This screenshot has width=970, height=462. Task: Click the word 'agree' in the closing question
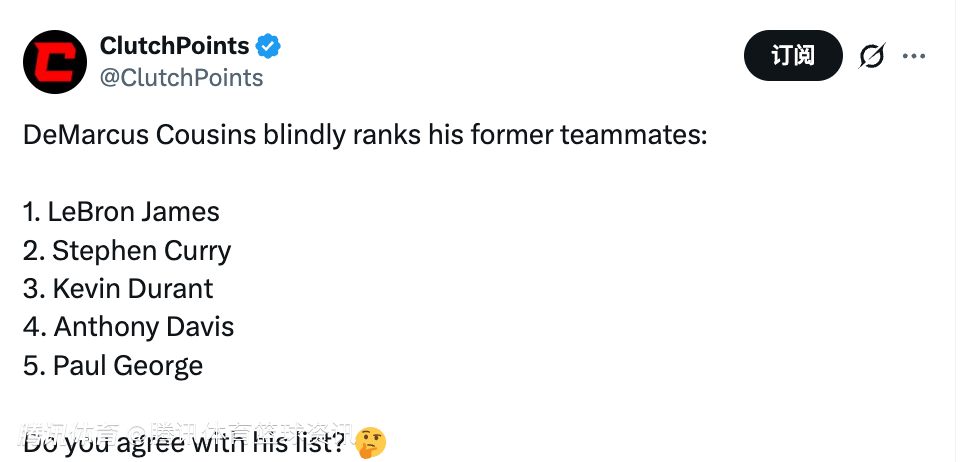164,442
